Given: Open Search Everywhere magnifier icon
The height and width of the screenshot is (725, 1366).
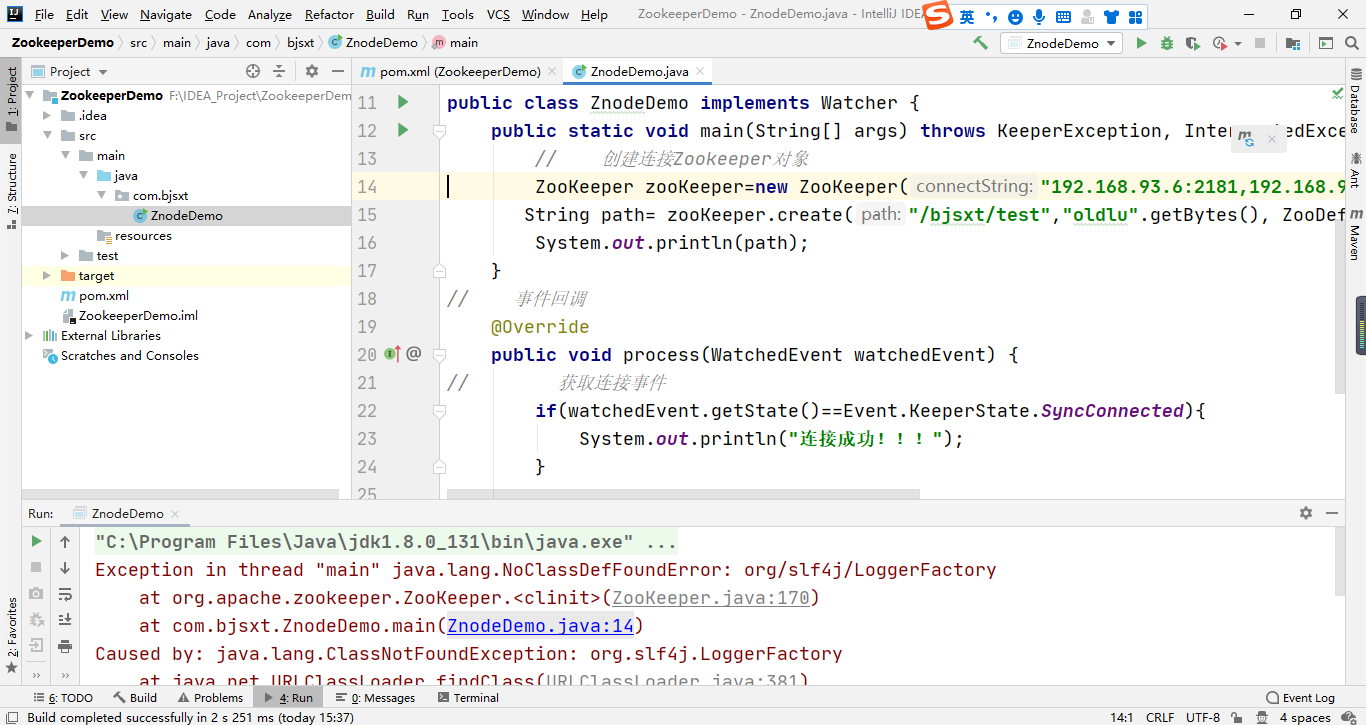Looking at the screenshot, I should click(1351, 43).
